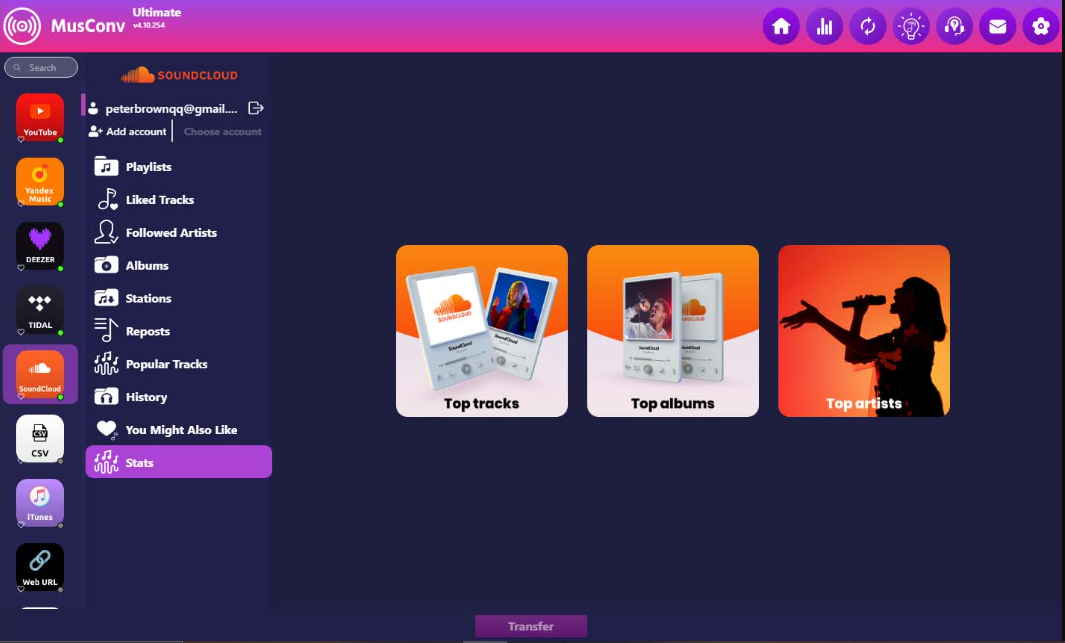Select the YouTube service icon
Viewport: 1065px width, 643px height.
(40, 117)
